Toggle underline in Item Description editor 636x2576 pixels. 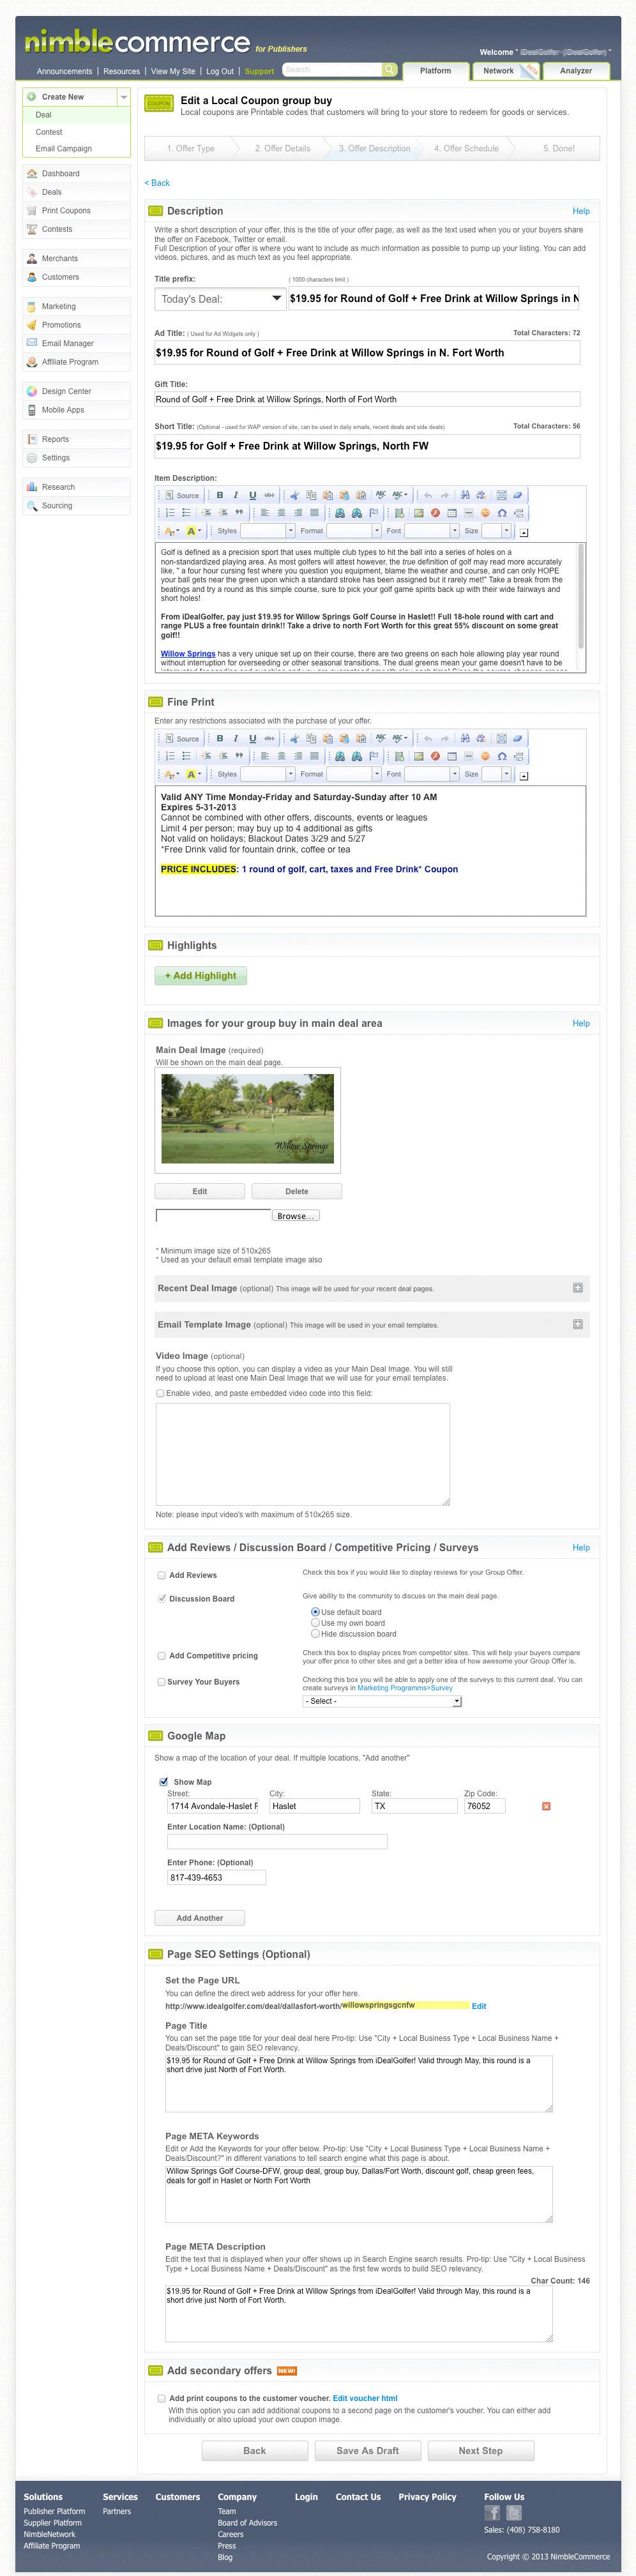[x=252, y=495]
